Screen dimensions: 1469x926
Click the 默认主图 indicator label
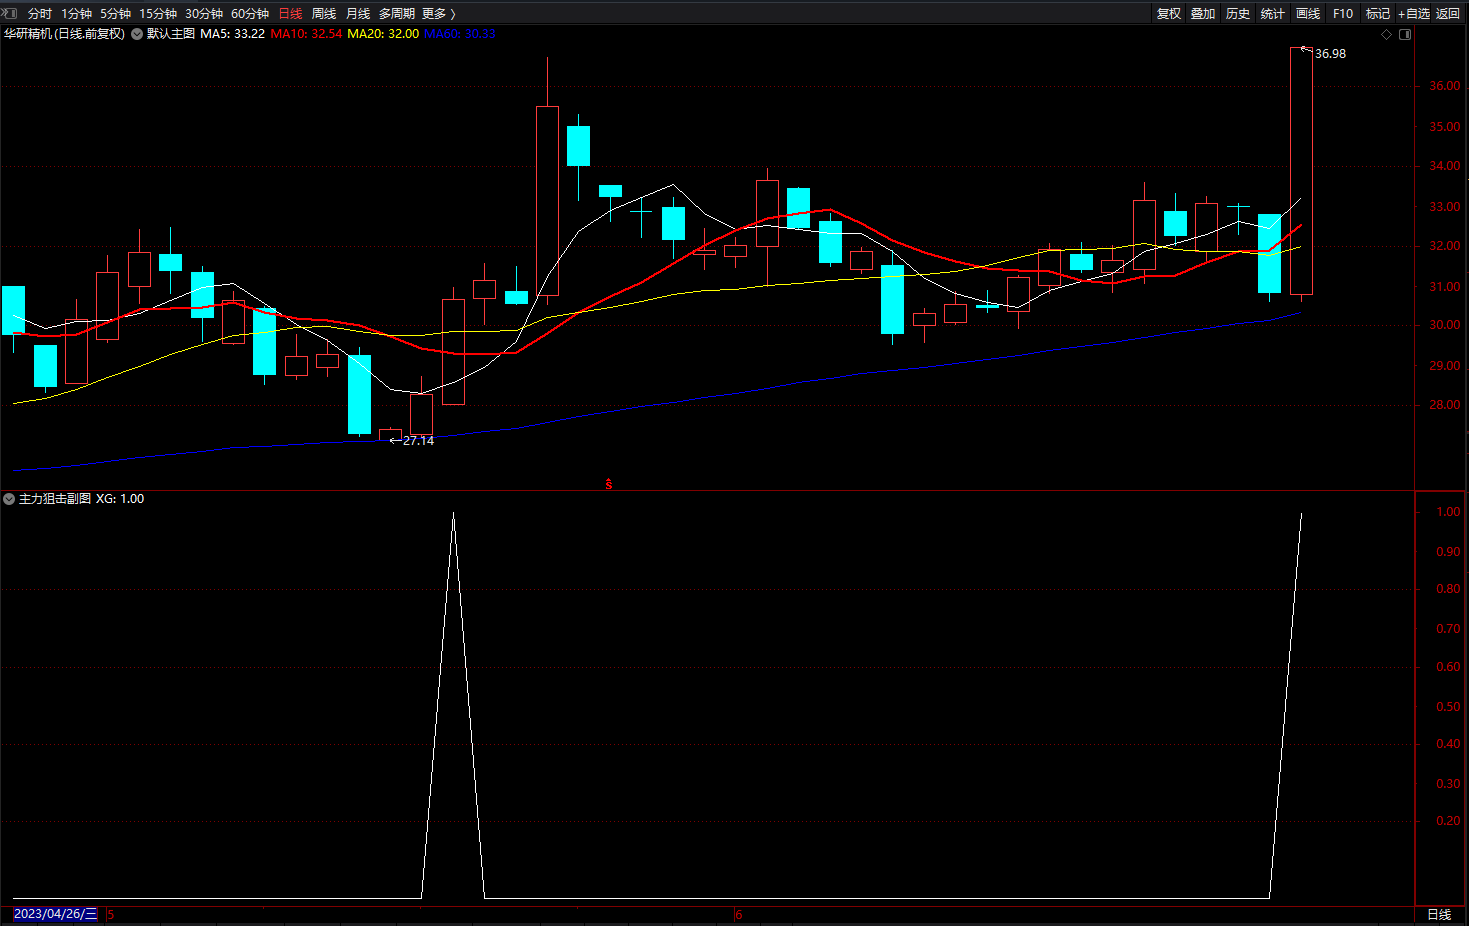[x=171, y=34]
